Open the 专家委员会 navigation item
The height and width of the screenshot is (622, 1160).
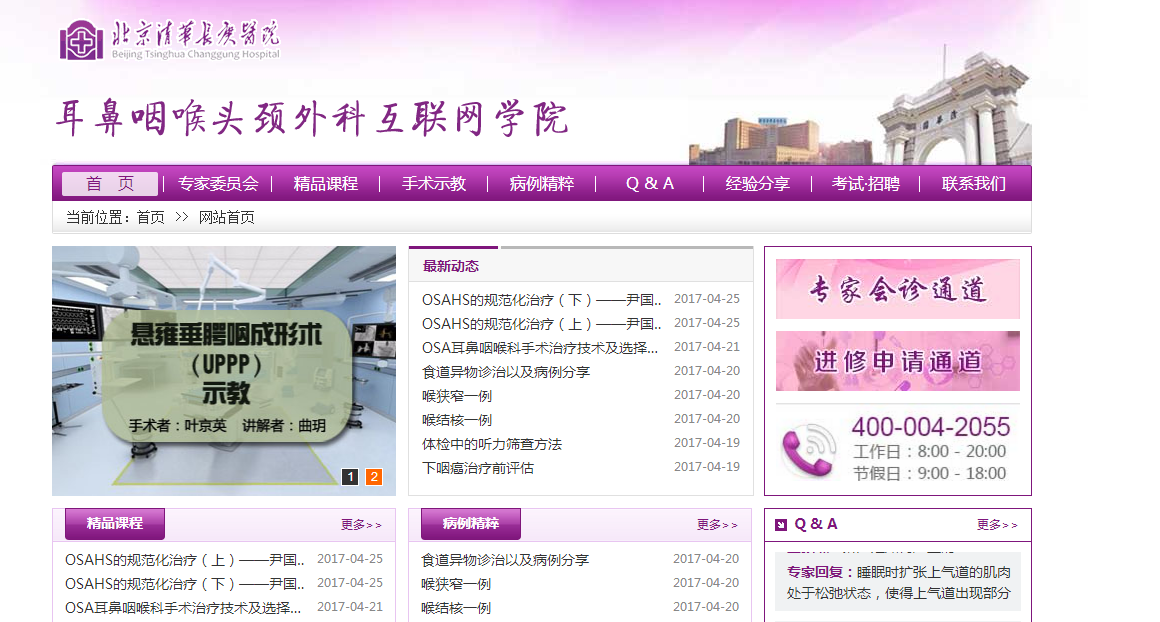pos(218,184)
